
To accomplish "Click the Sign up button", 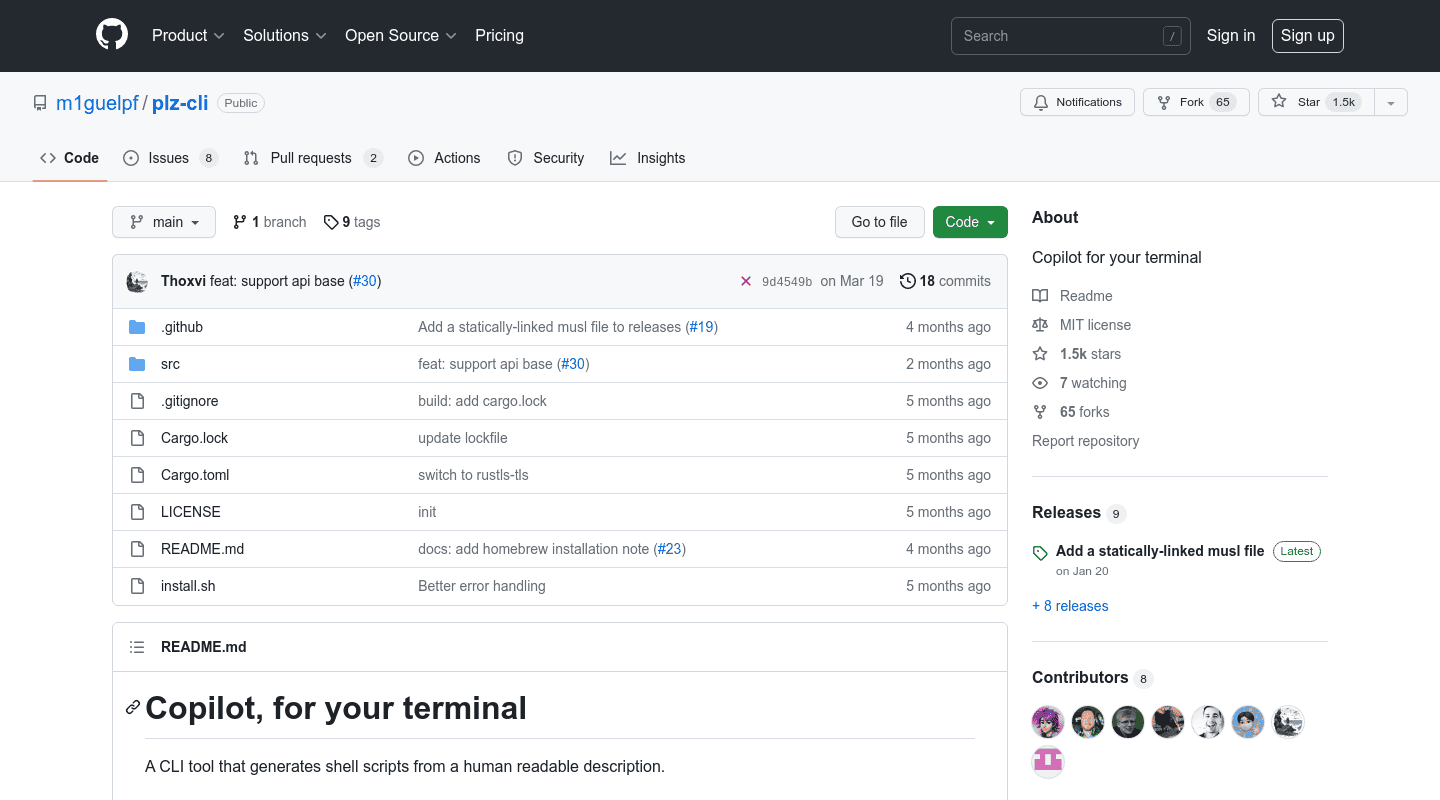I will tap(1307, 35).
